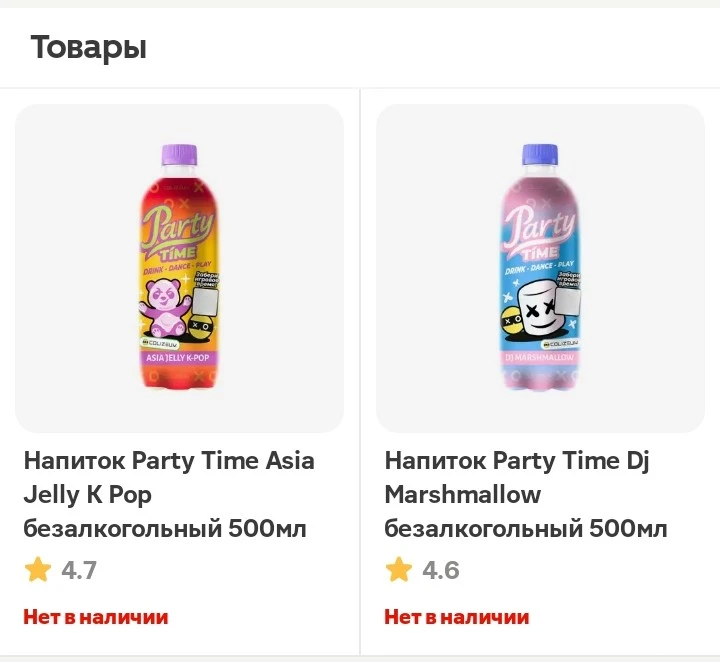Open the Asia Jelly K Pop bottle image
Viewport: 720px width, 662px height.
pos(179,268)
